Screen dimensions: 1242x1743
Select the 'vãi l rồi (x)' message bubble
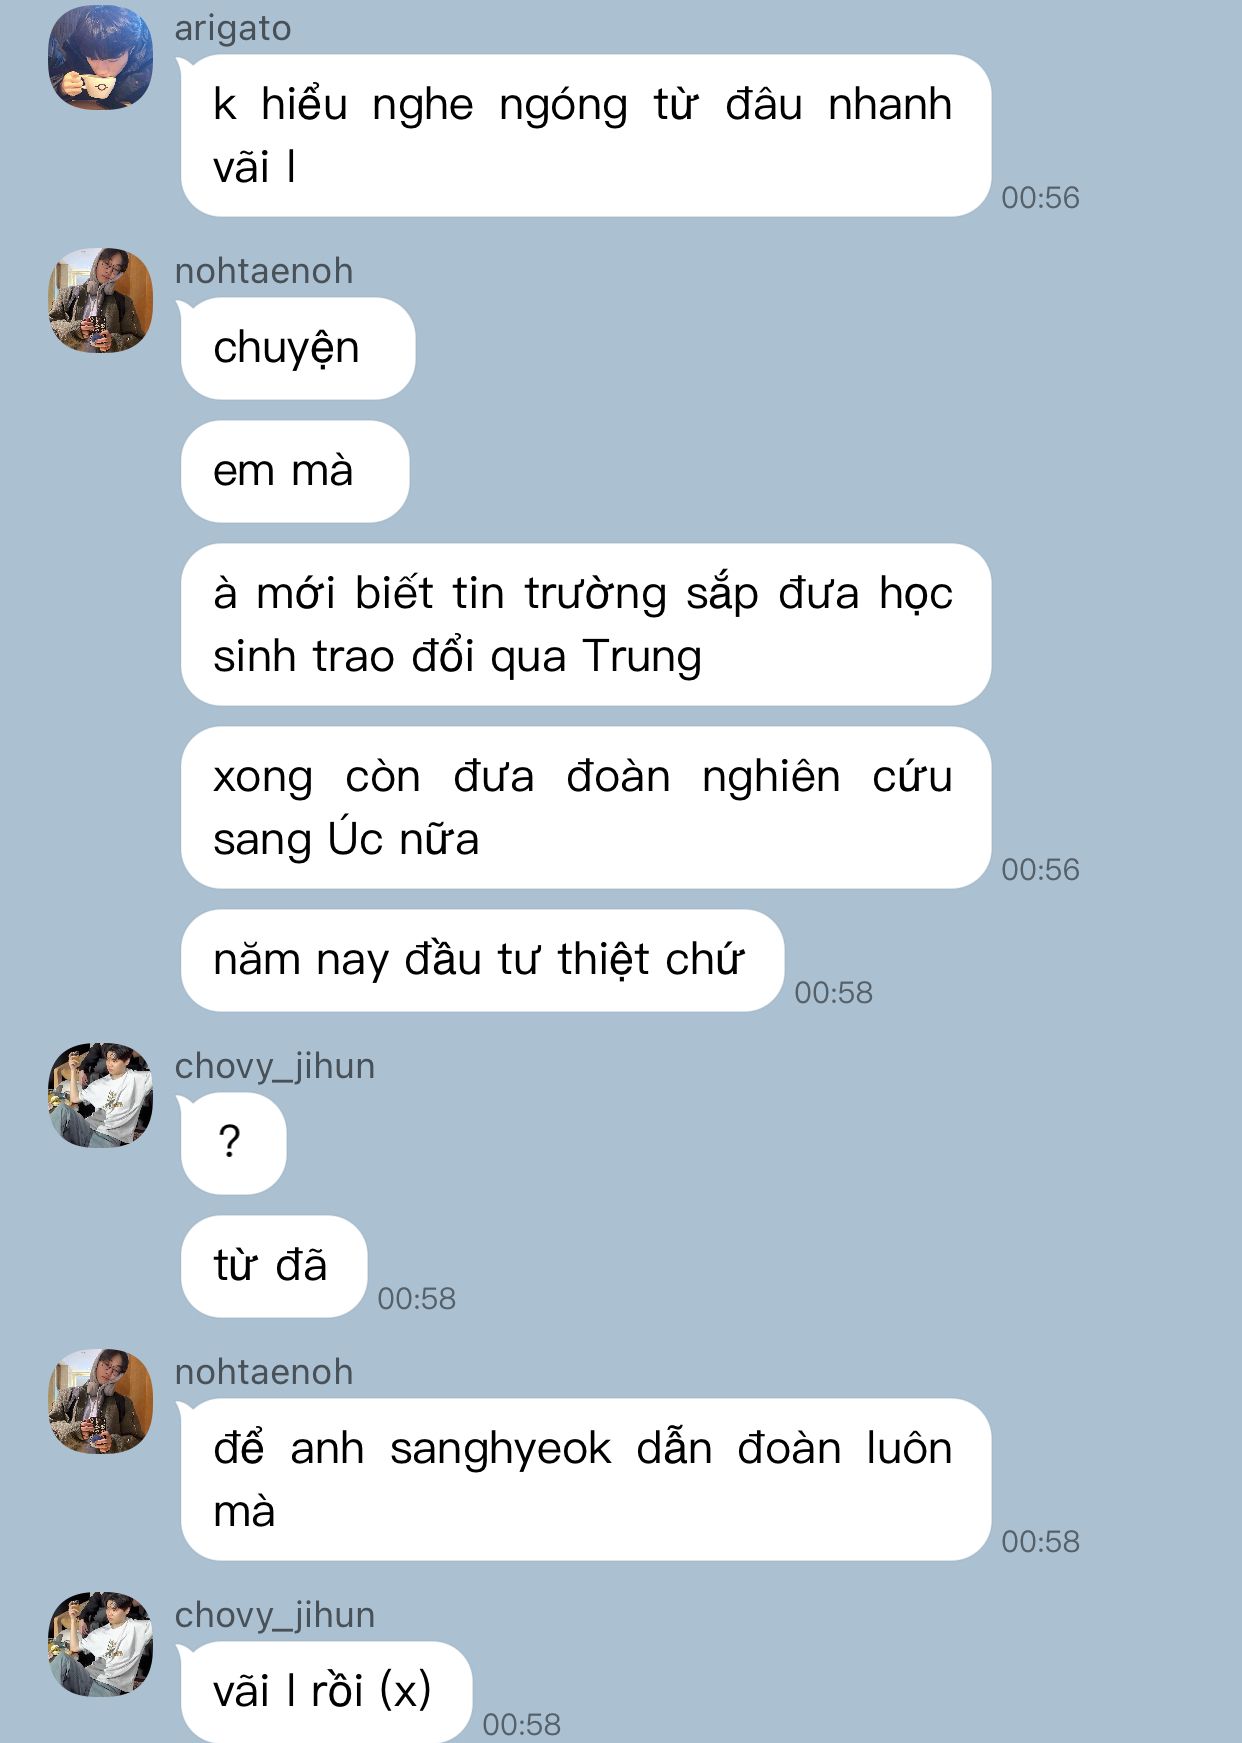325,1692
